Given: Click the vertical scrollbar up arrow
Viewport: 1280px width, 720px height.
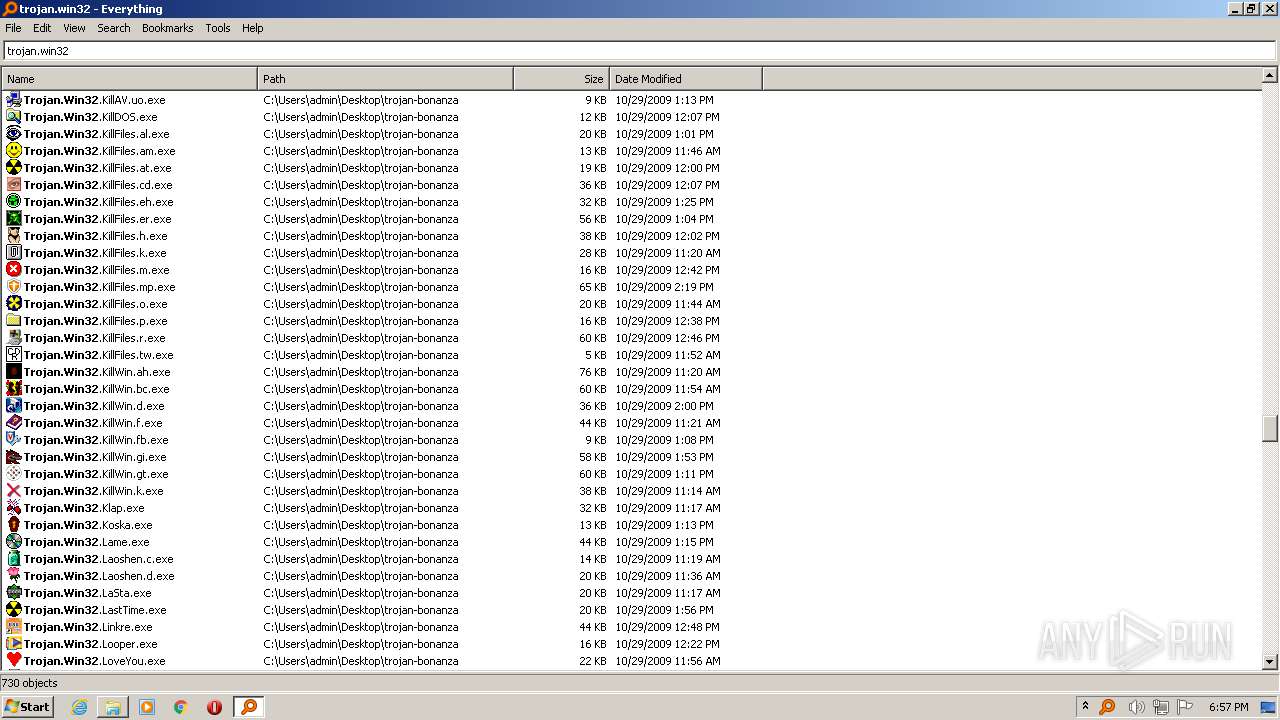Looking at the screenshot, I should [x=1270, y=75].
